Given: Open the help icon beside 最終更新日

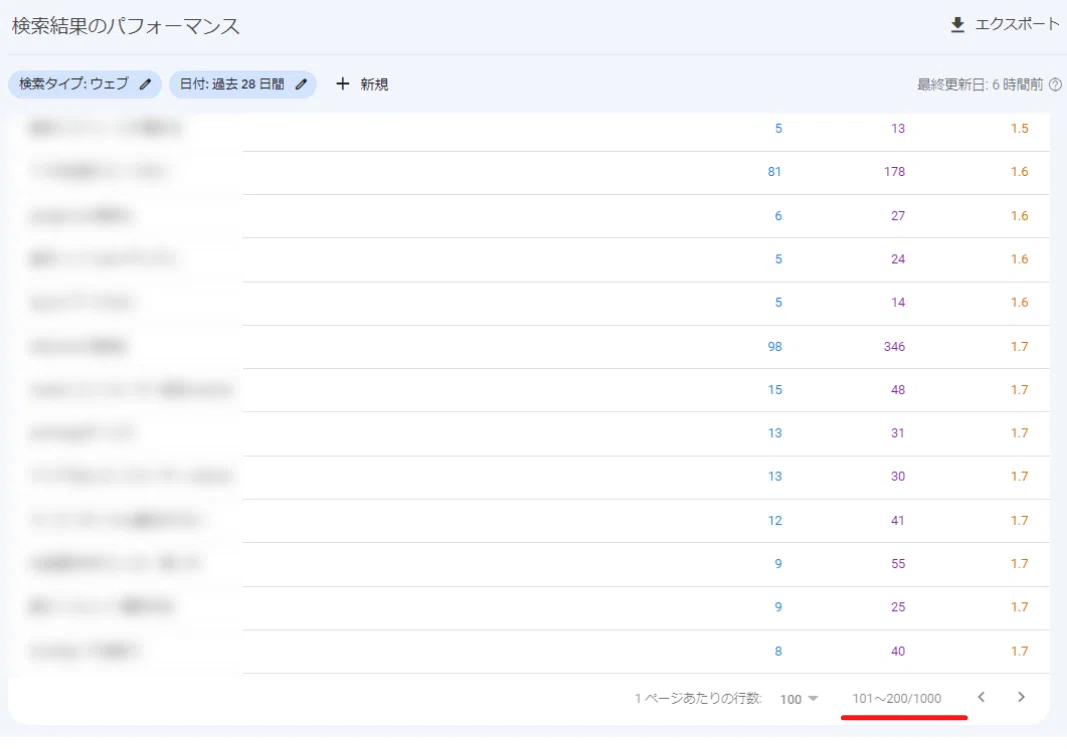Looking at the screenshot, I should click(x=1055, y=84).
